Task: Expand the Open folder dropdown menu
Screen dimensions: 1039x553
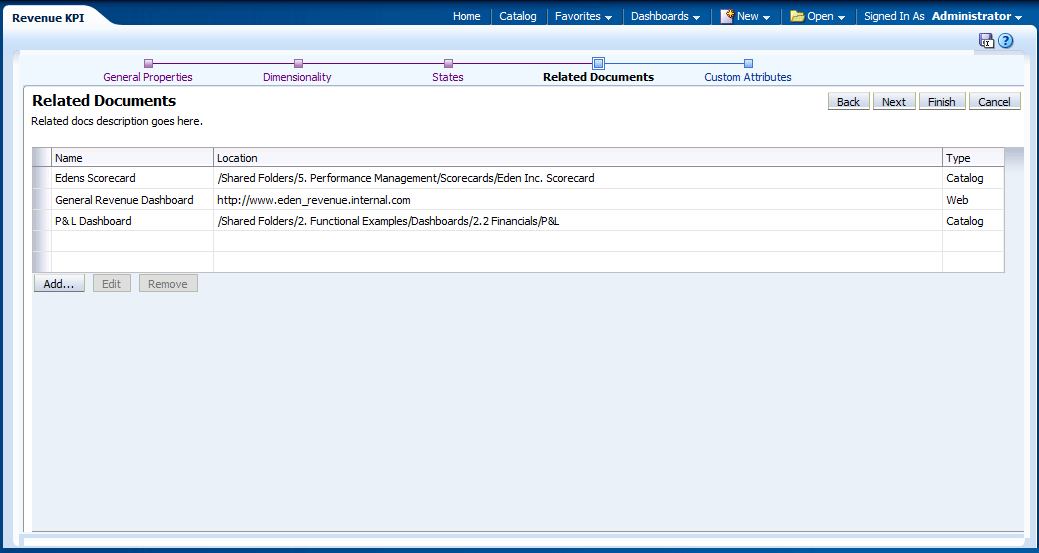Action: 818,16
